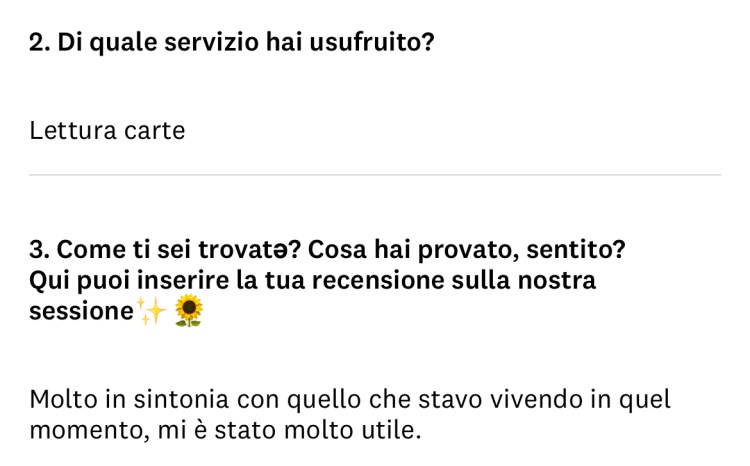Select the "Lettura carte" answer
The width and height of the screenshot is (750, 466).
coord(107,131)
